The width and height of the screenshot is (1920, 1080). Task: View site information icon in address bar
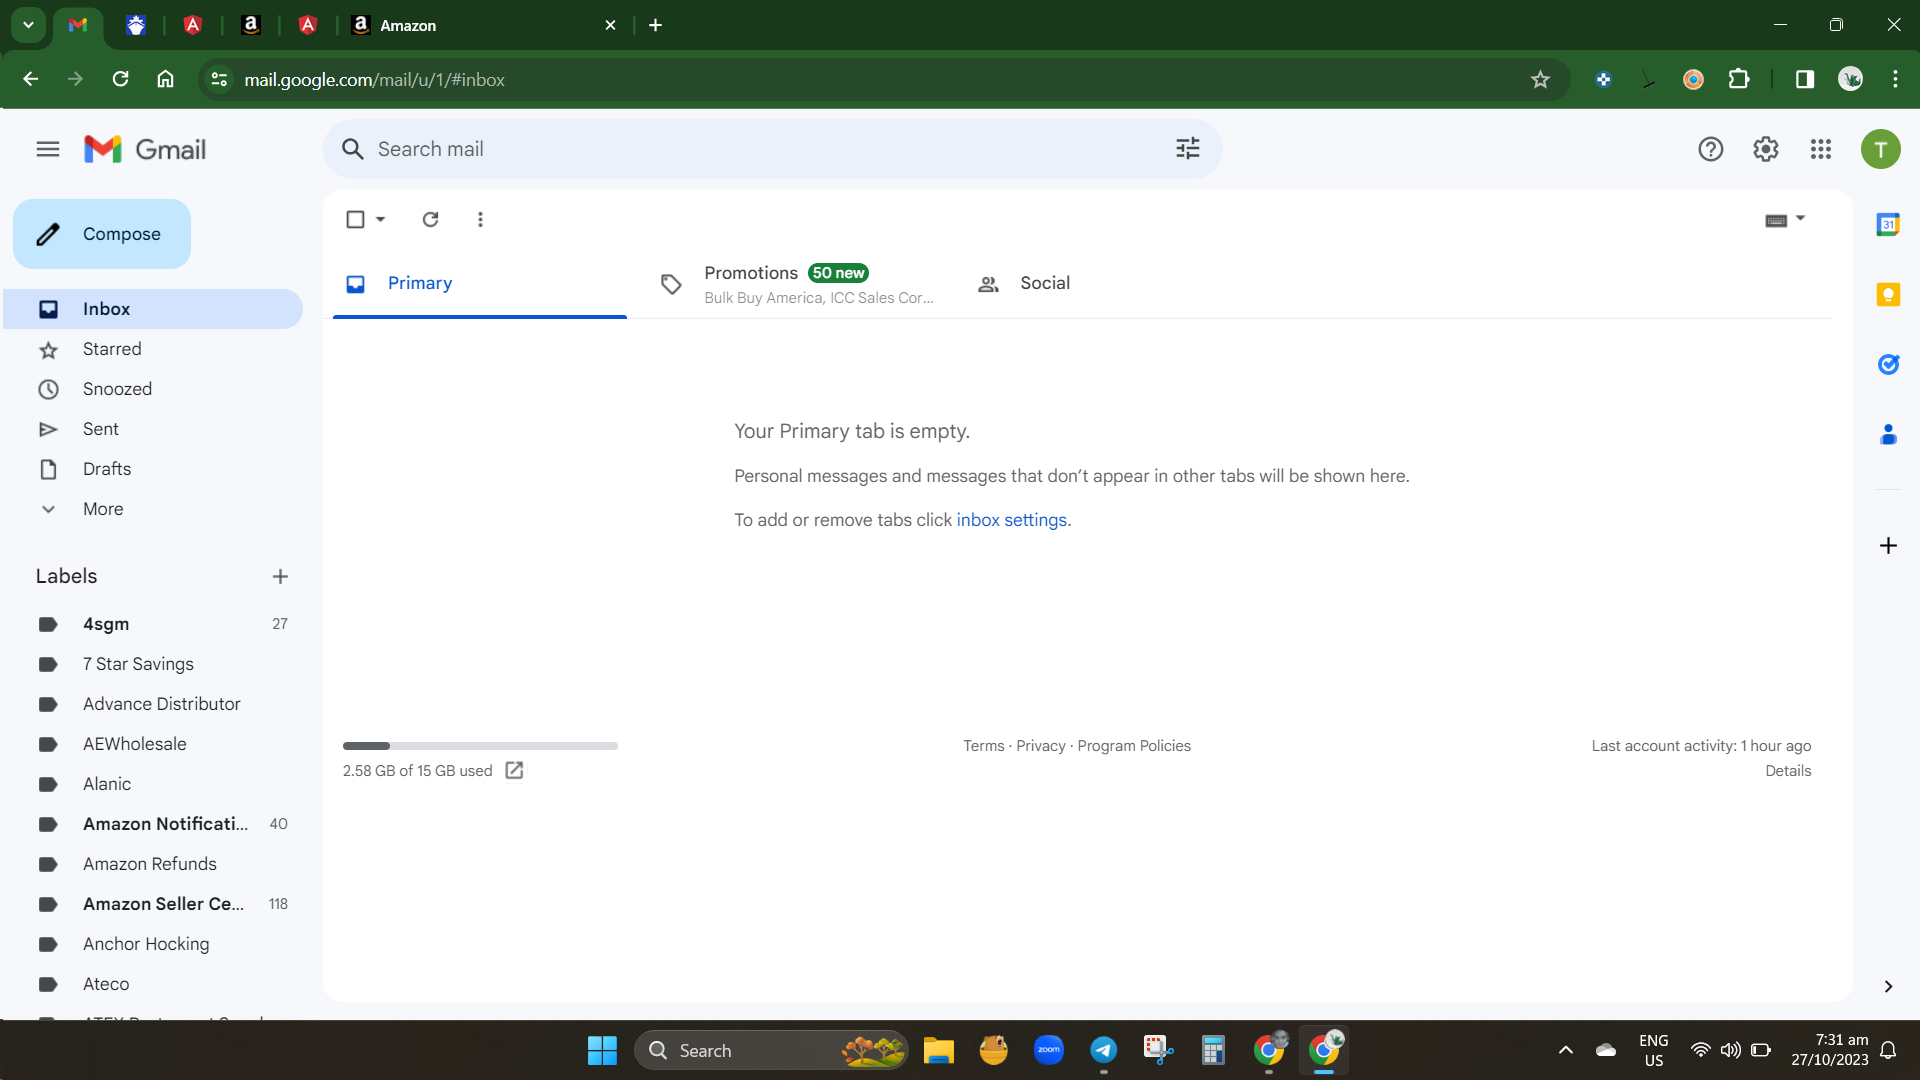click(x=219, y=79)
